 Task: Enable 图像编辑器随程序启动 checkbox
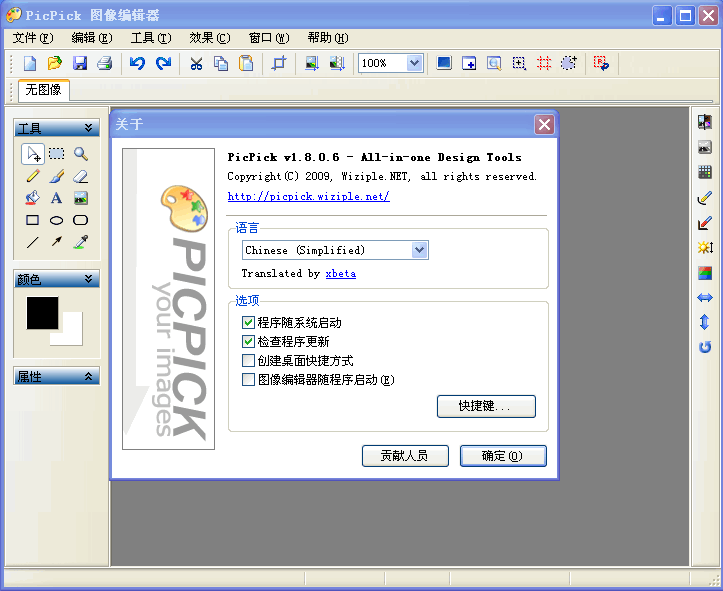click(x=248, y=379)
